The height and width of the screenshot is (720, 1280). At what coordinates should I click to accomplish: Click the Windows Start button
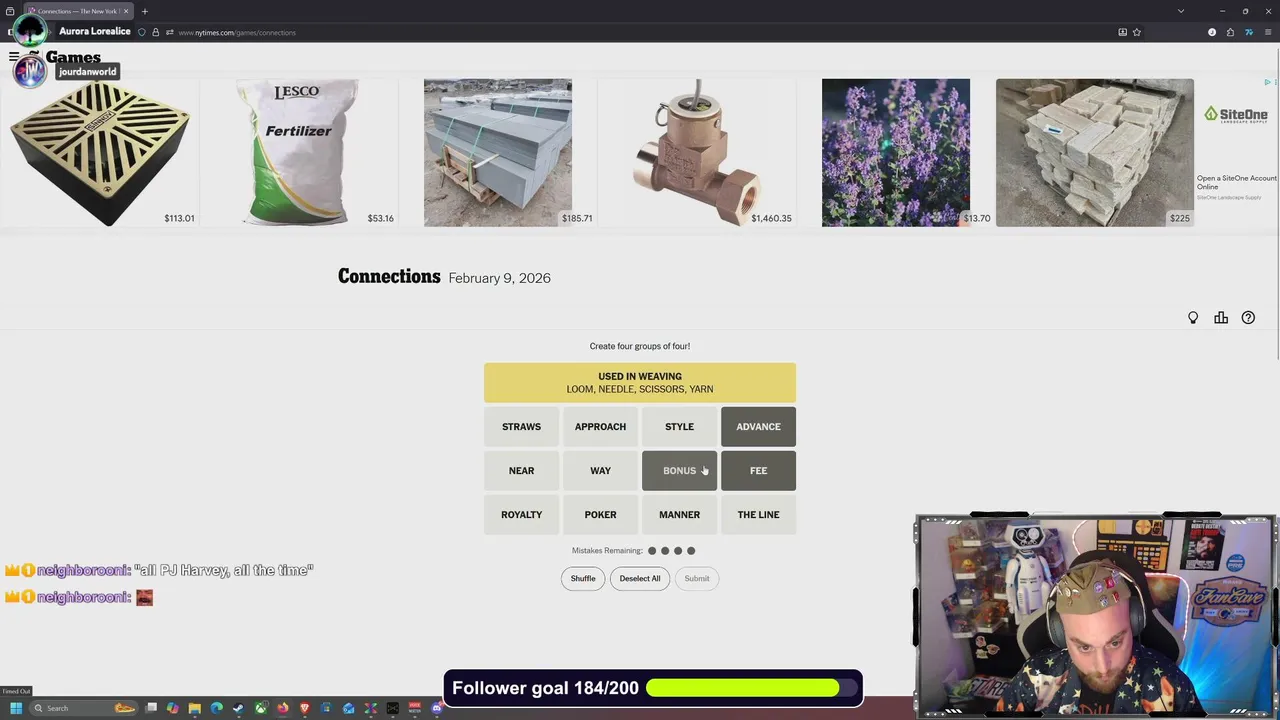[x=15, y=708]
